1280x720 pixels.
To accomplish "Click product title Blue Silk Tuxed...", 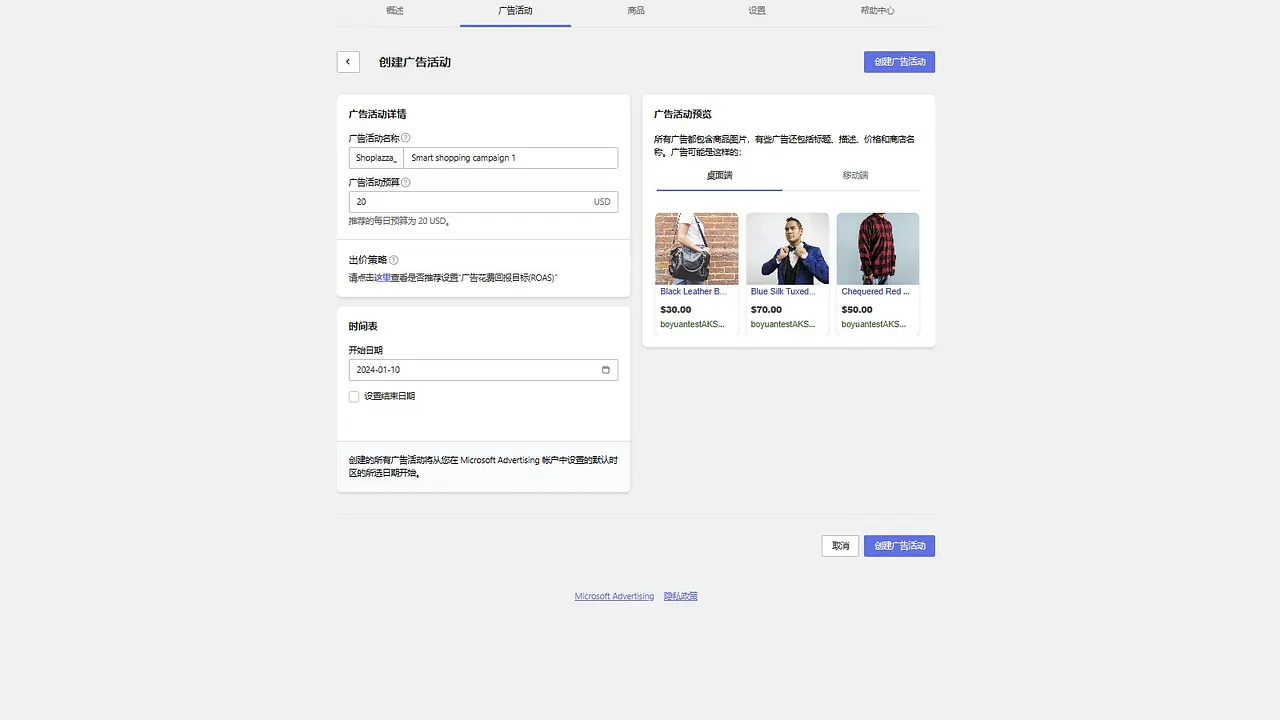I will [x=783, y=292].
